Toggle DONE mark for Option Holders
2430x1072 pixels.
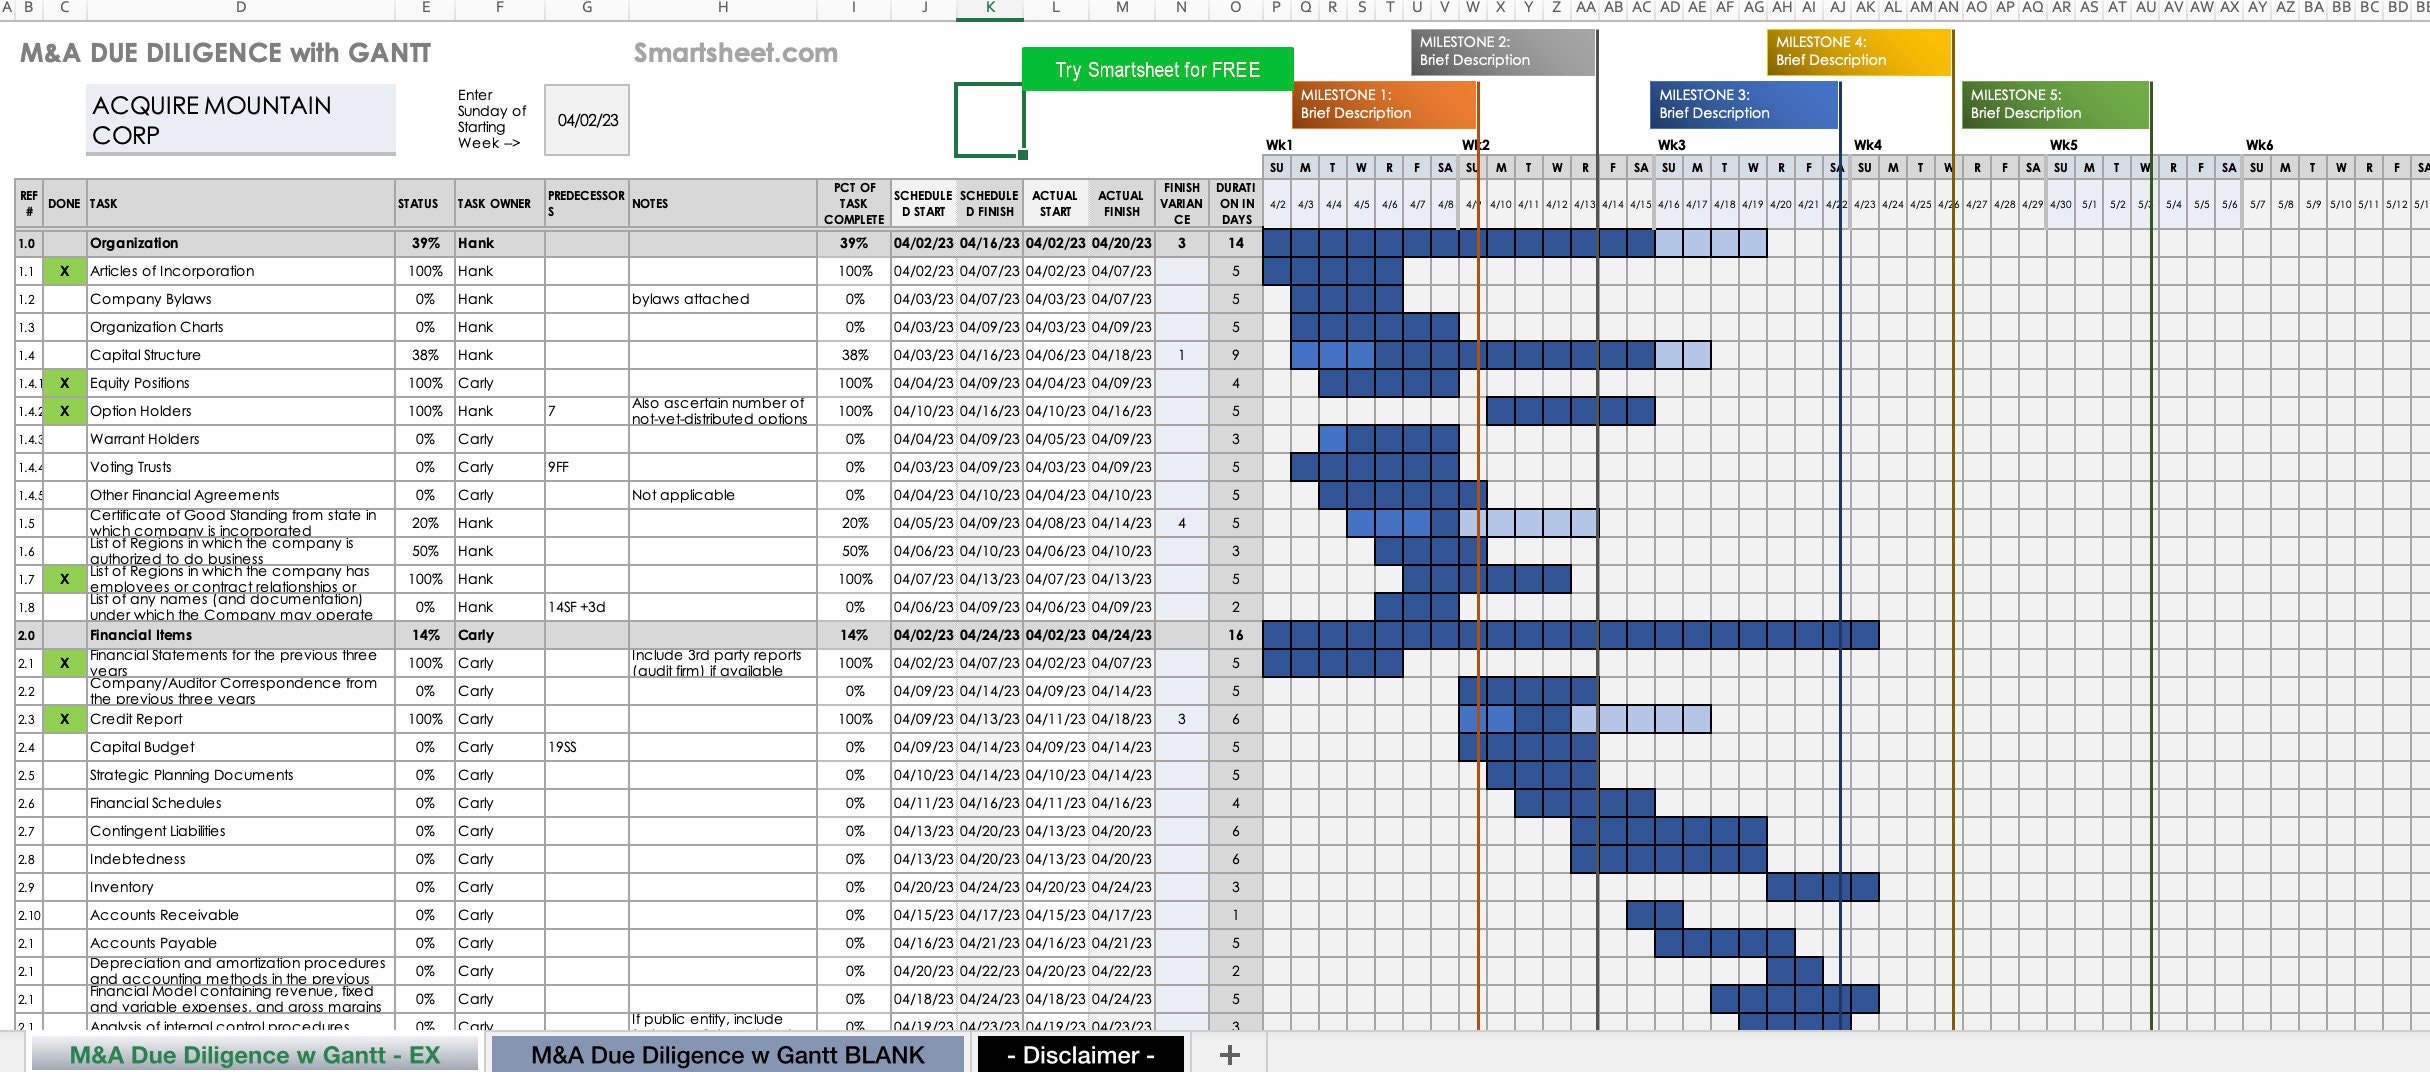coord(65,411)
